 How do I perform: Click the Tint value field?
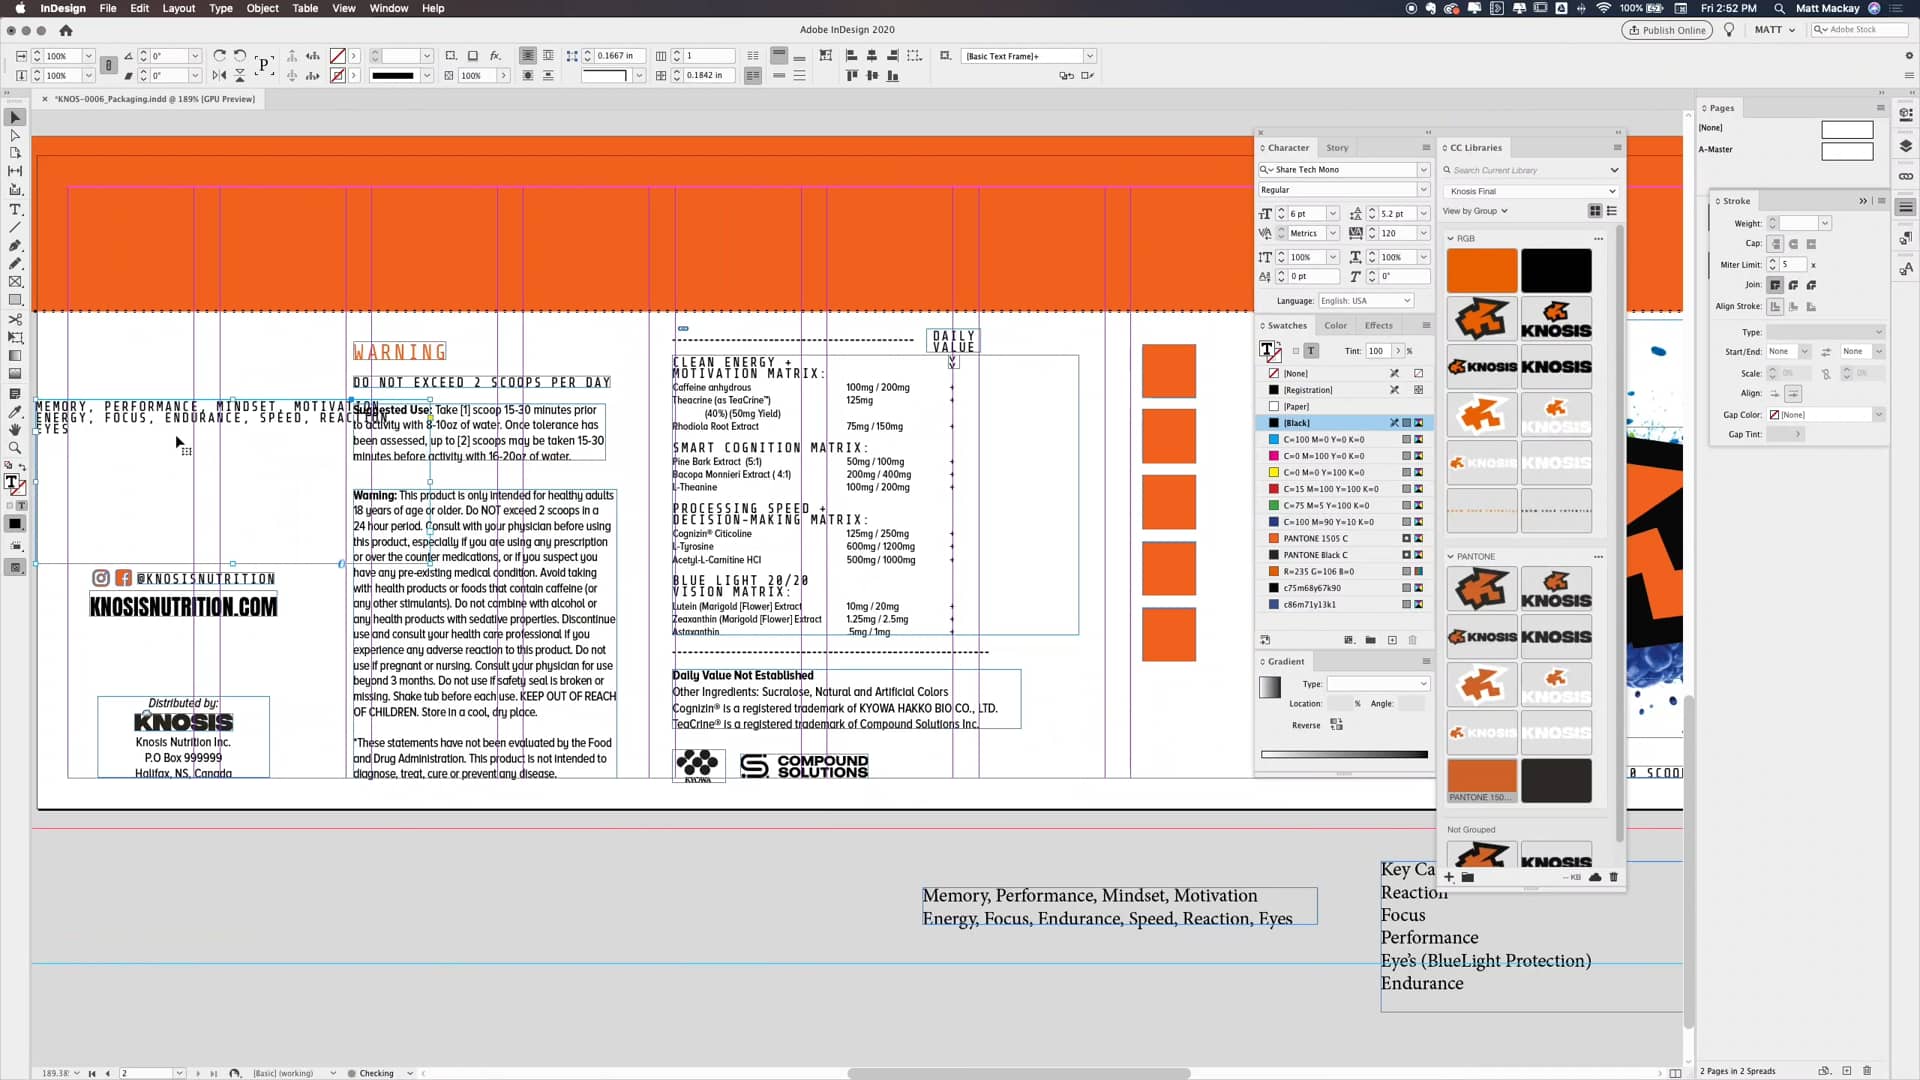click(1378, 351)
